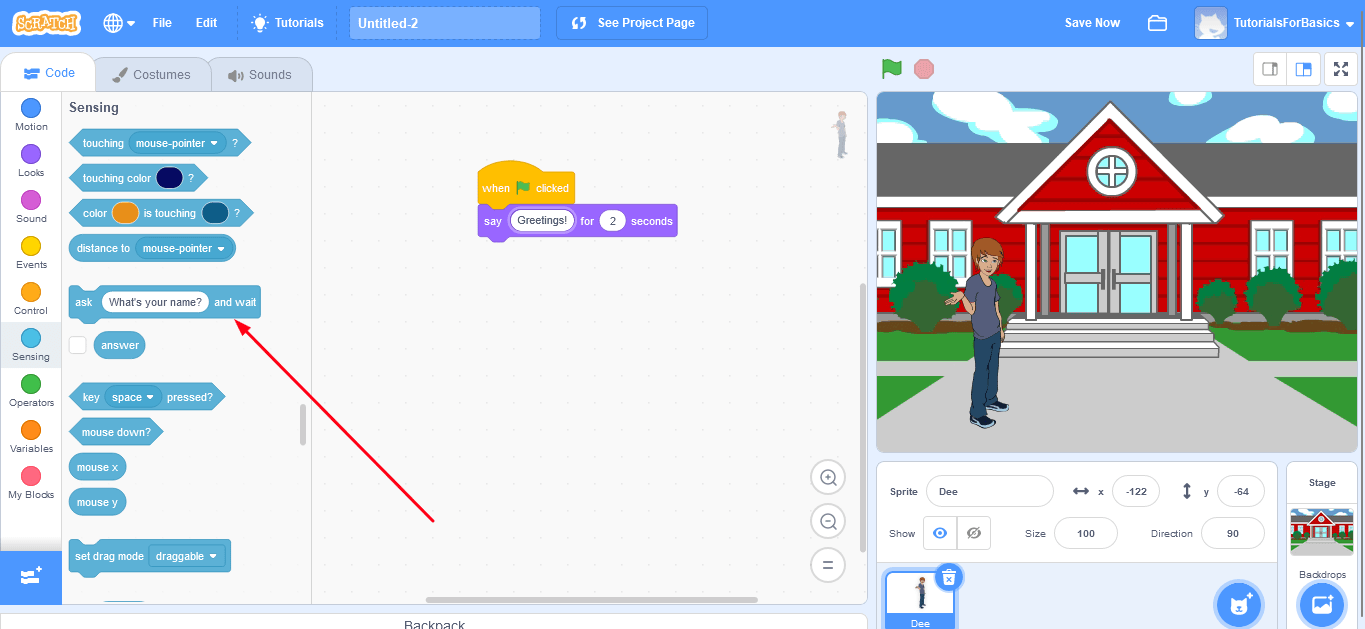Select the Control block category
Viewport: 1365px width, 629px height.
31,299
